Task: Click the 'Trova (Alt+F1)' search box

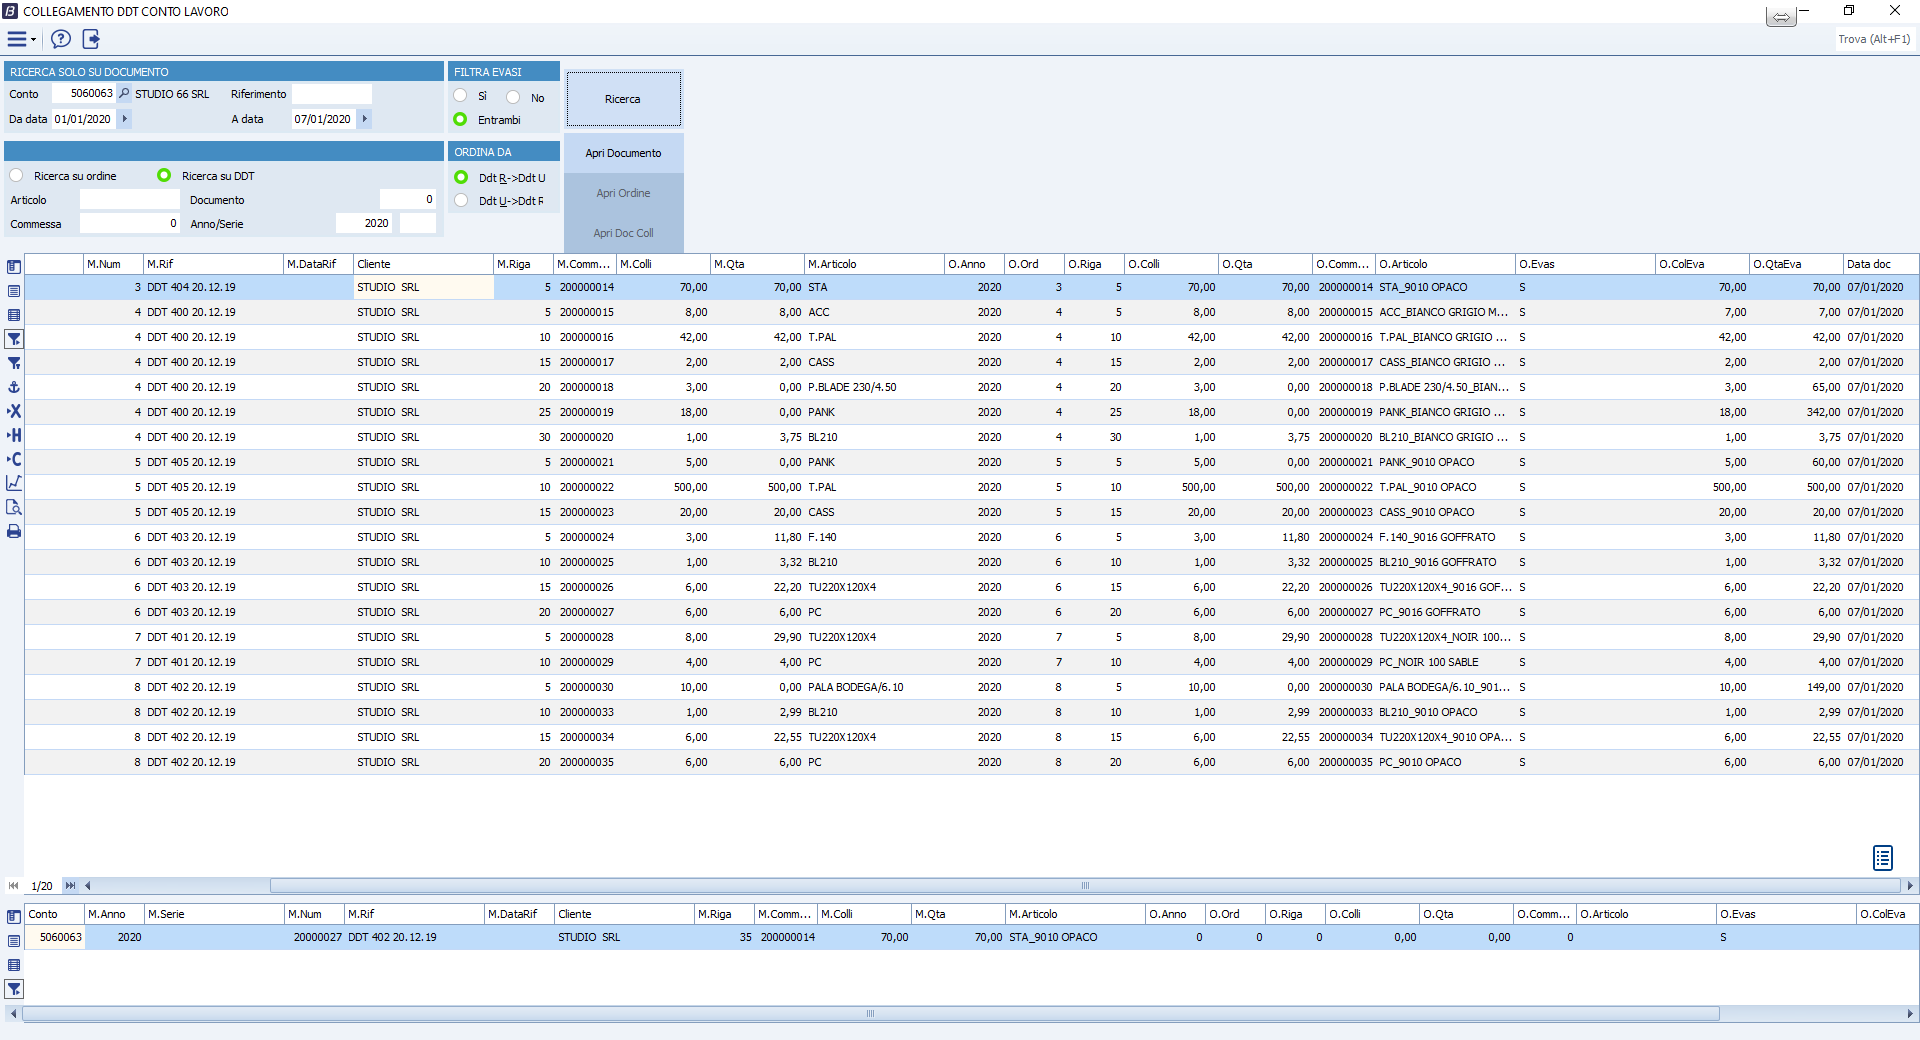Action: (1875, 39)
